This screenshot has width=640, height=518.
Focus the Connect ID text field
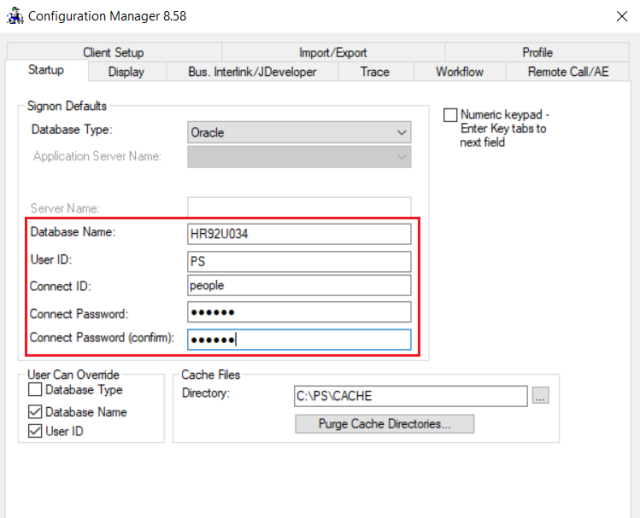tap(299, 286)
